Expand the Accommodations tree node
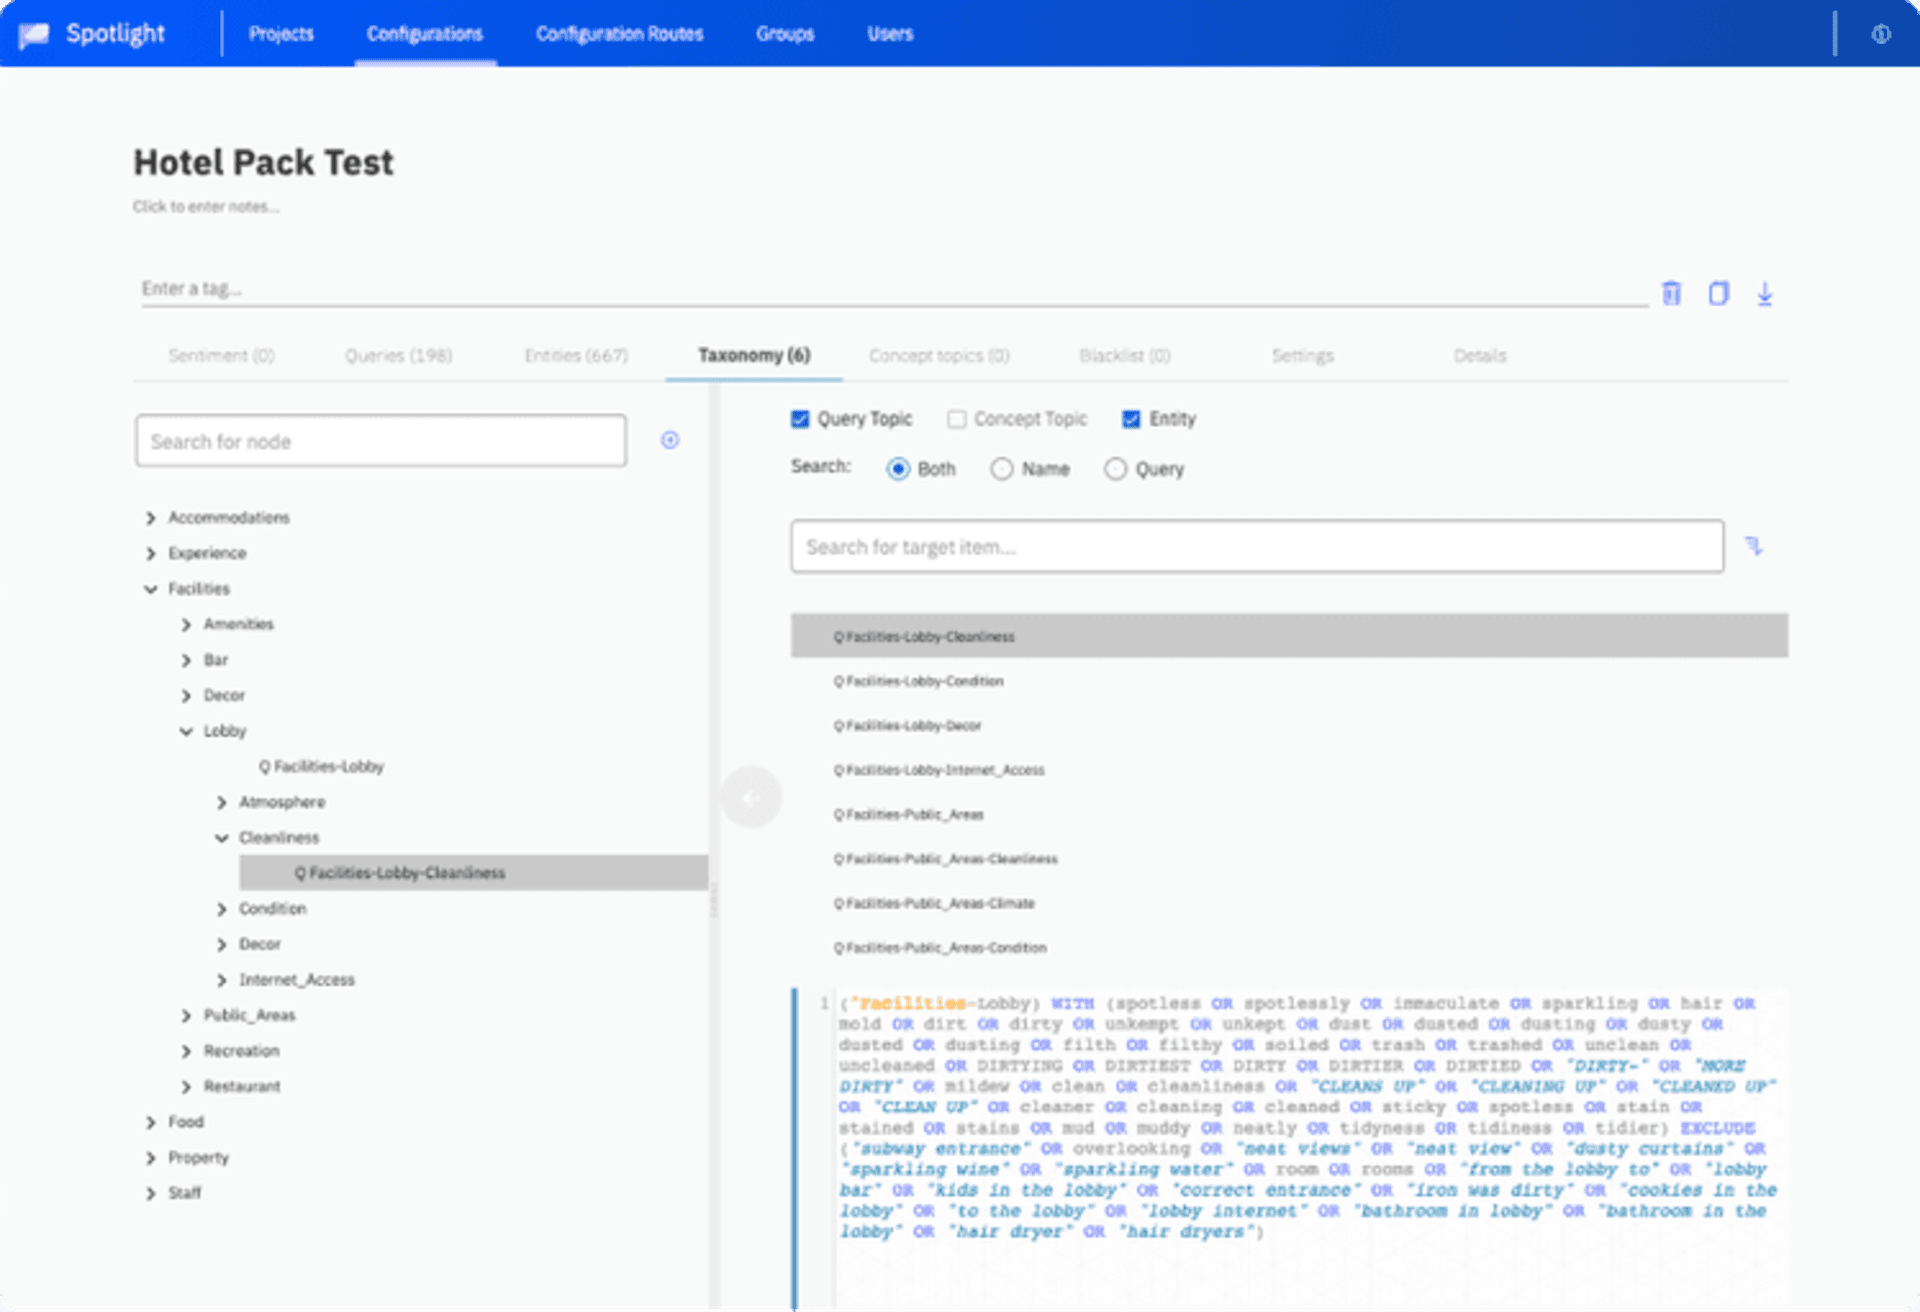This screenshot has width=1920, height=1312. coord(151,517)
